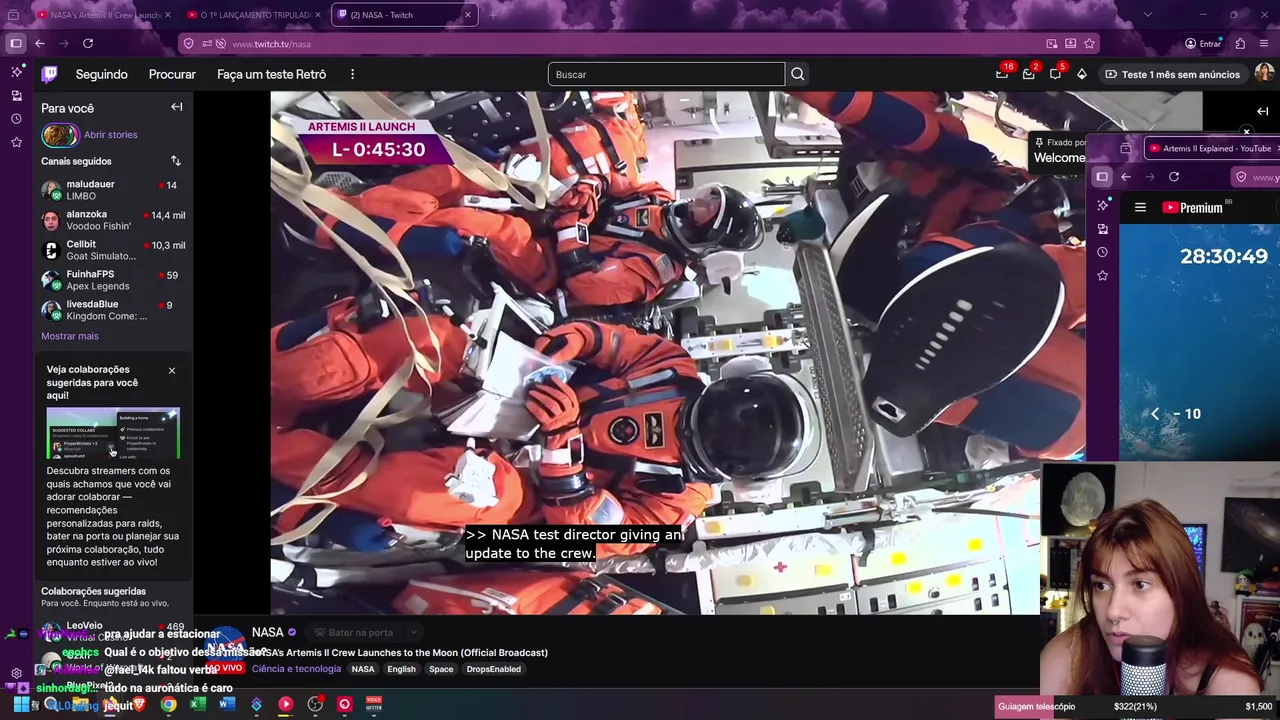
Task: Open browser sidebar bookmarks star icon
Action: pyautogui.click(x=16, y=143)
